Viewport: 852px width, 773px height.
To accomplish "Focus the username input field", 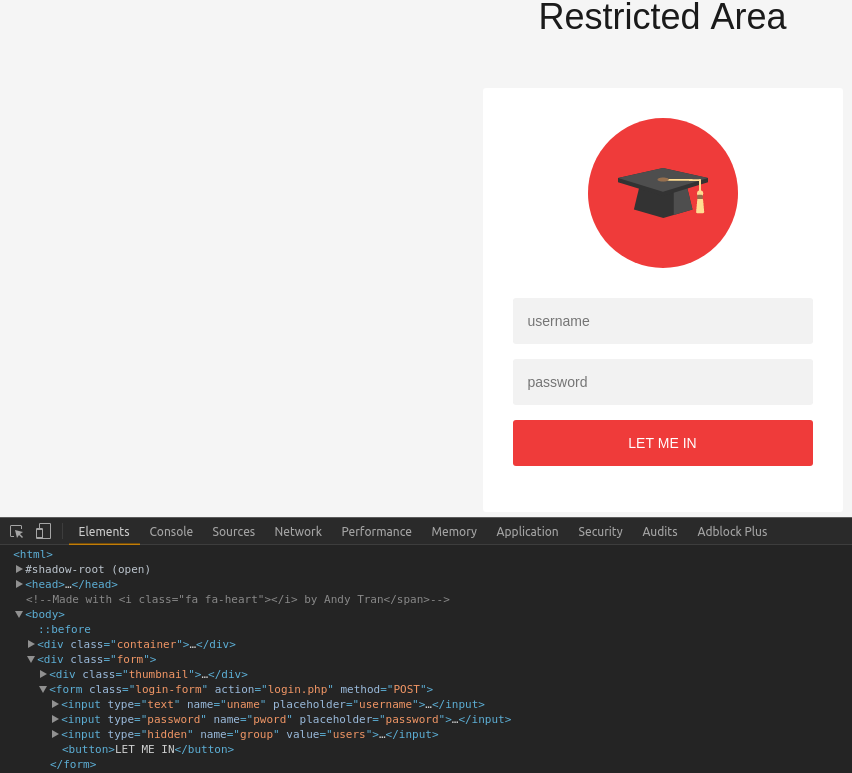I will pos(662,321).
